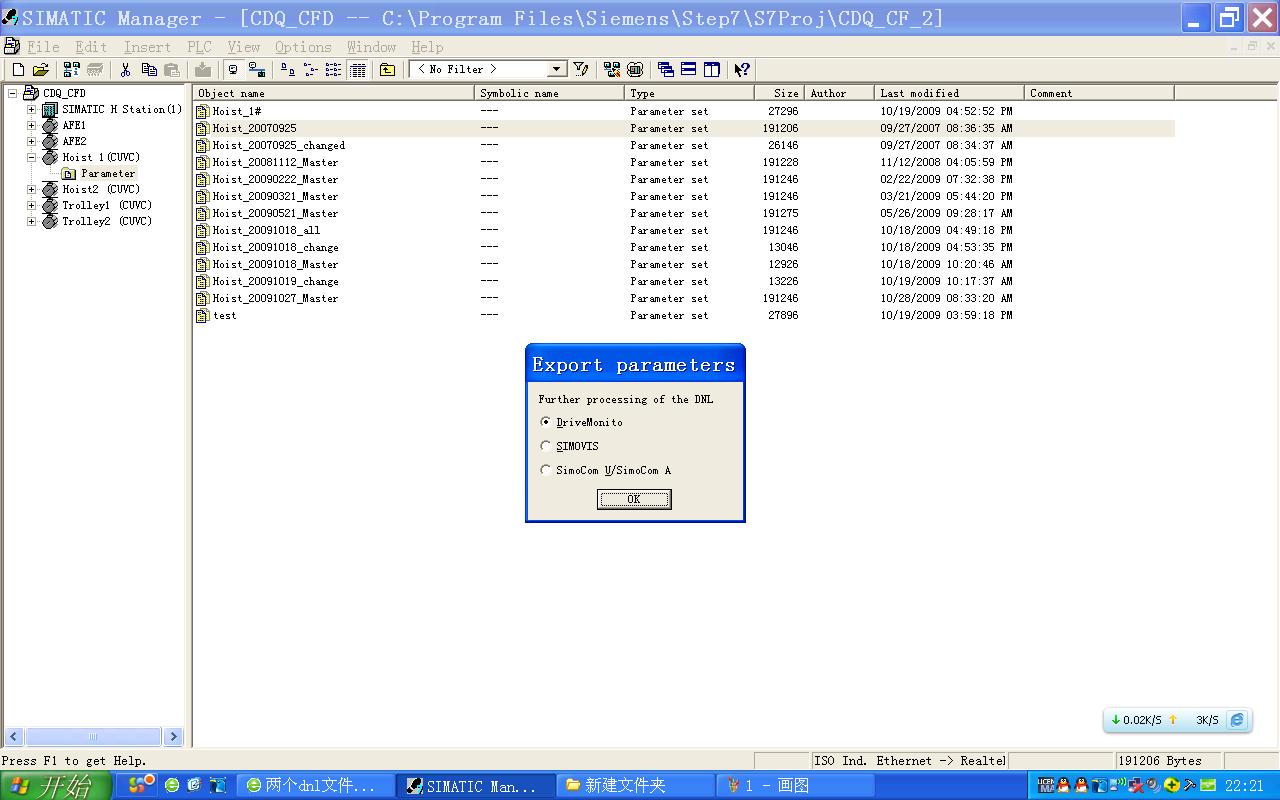The height and width of the screenshot is (800, 1280).
Task: Confirm export with the OK button
Action: click(x=634, y=499)
